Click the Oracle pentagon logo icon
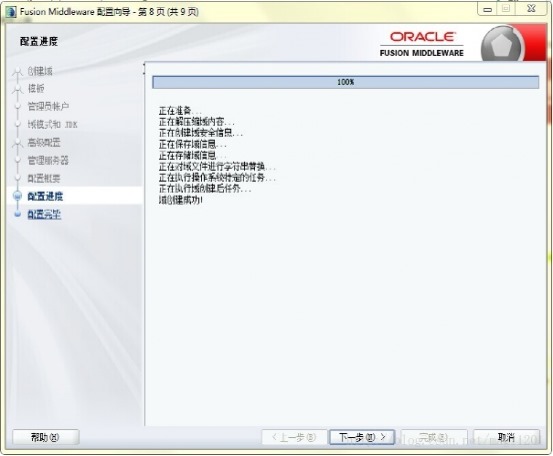This screenshot has height=456, width=553. coord(501,45)
